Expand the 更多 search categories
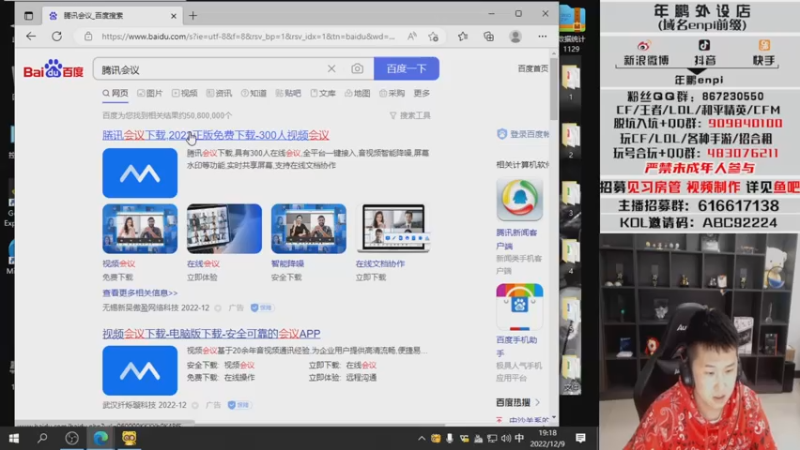Image resolution: width=800 pixels, height=450 pixels. [421, 93]
